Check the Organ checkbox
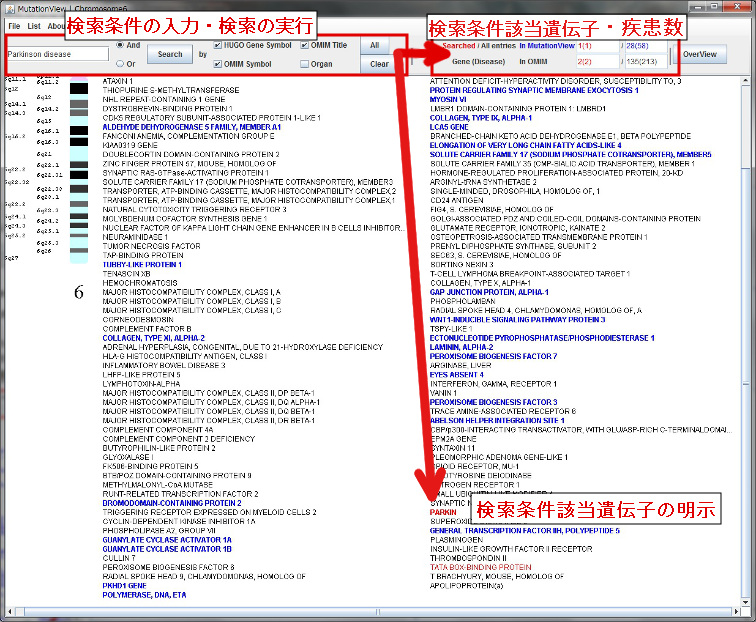The image size is (756, 622). click(304, 64)
